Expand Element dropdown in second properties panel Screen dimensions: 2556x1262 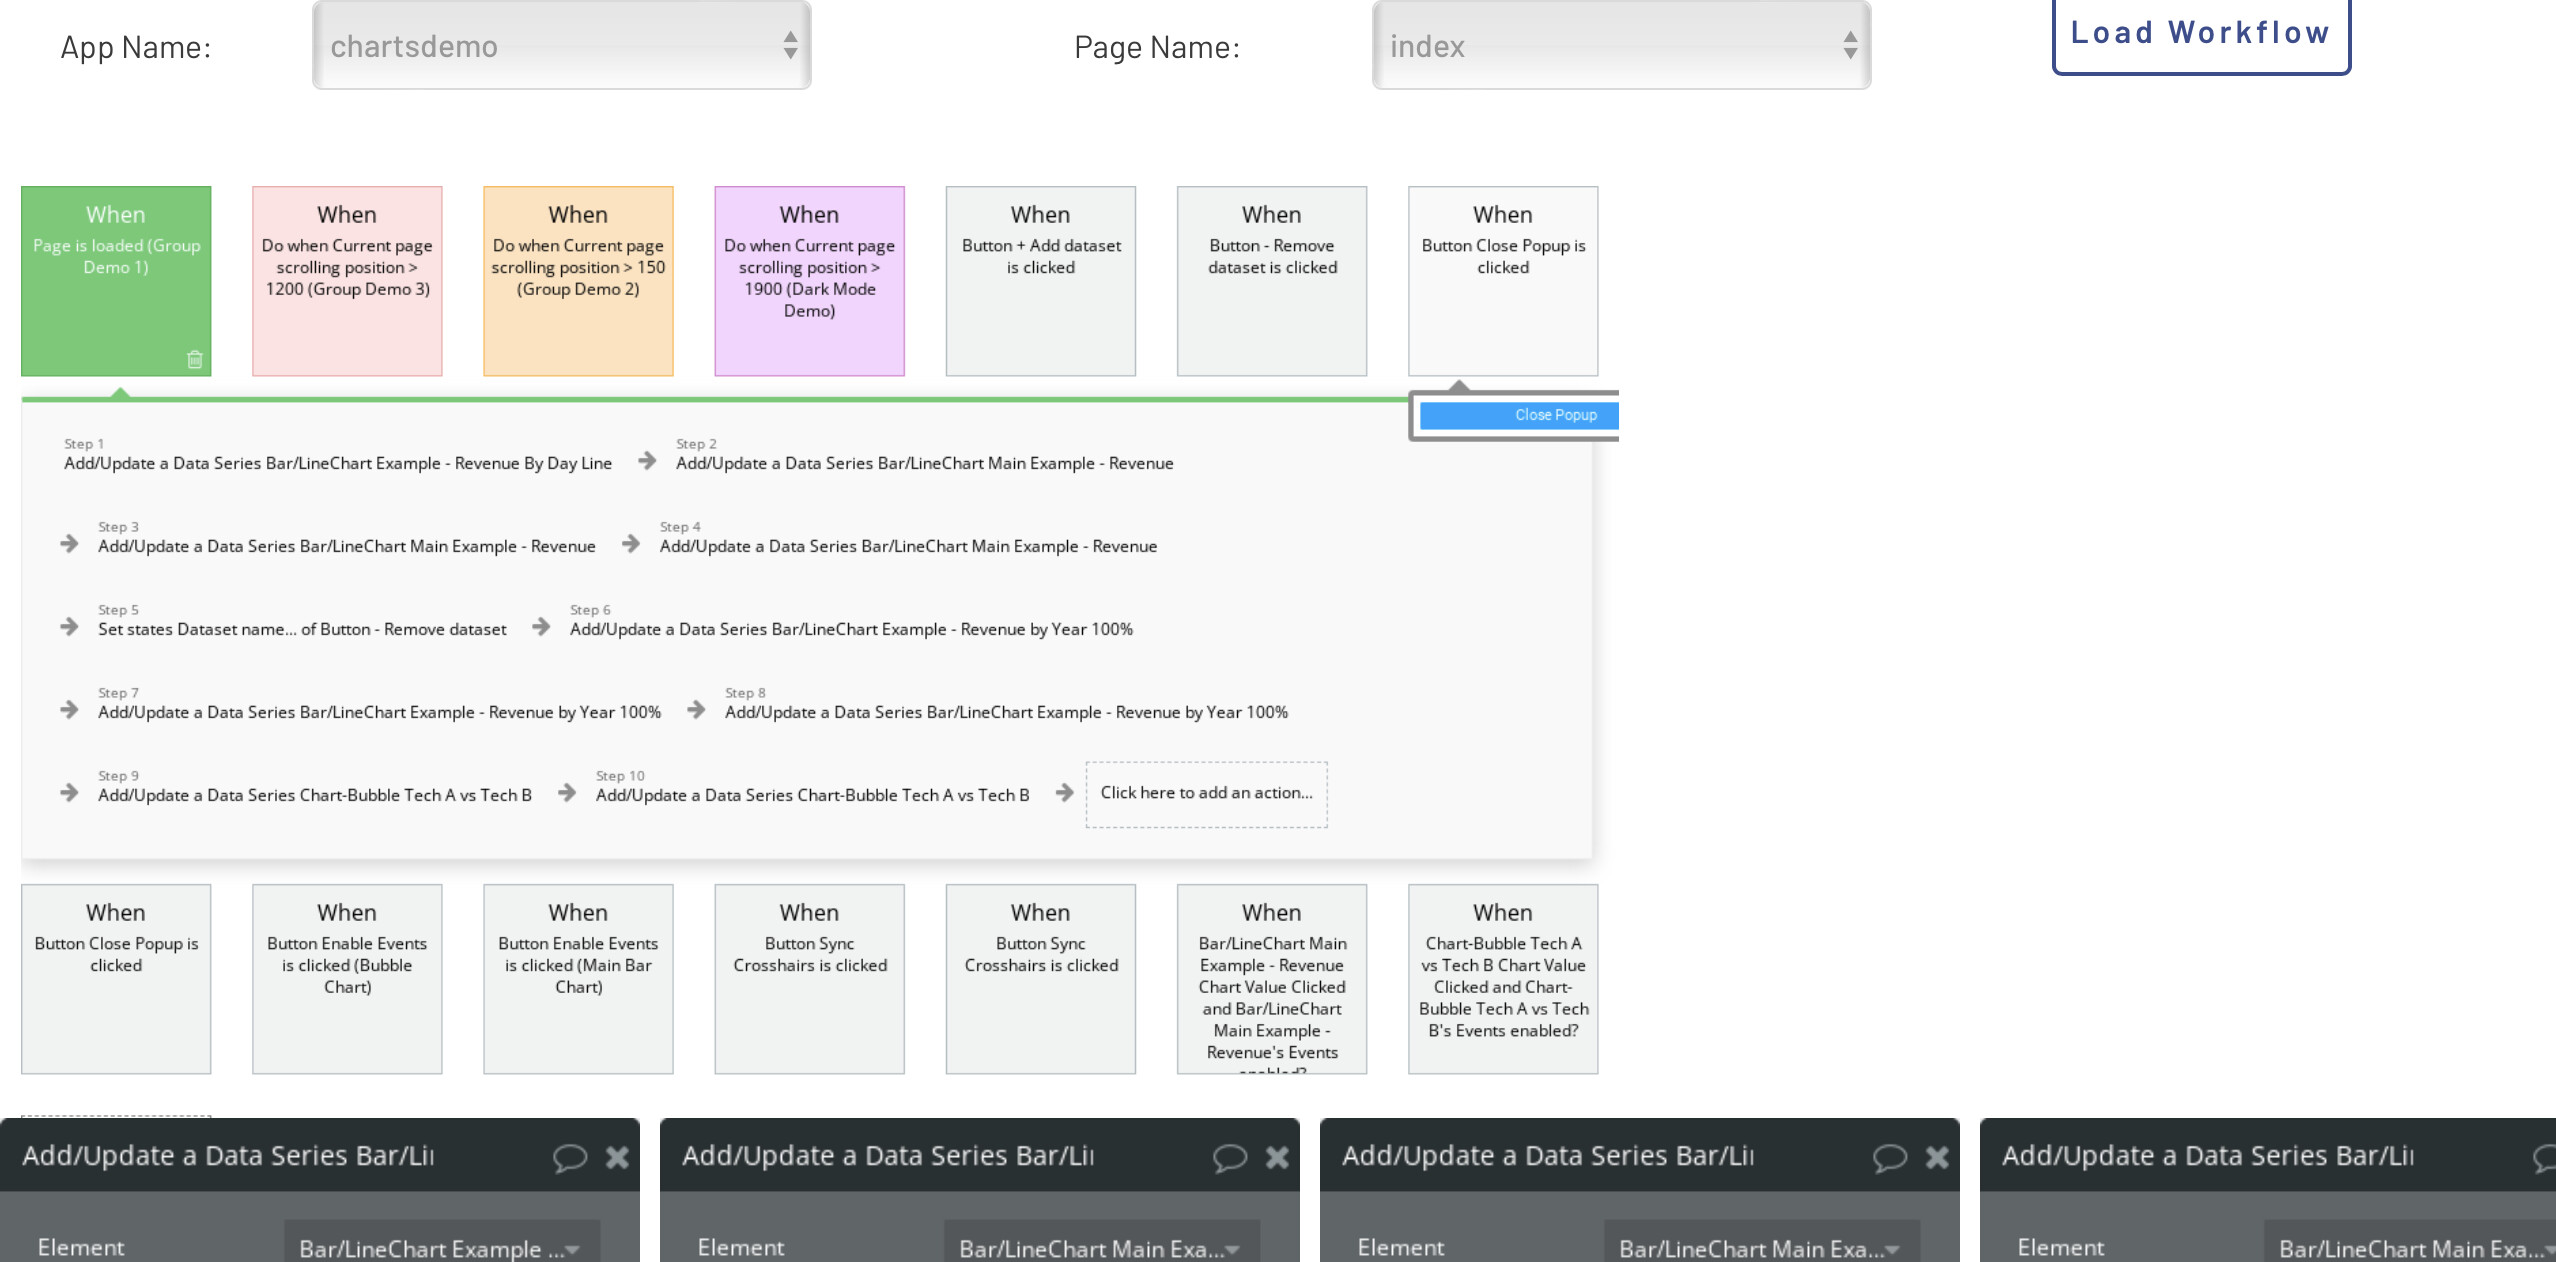[x=1100, y=1248]
